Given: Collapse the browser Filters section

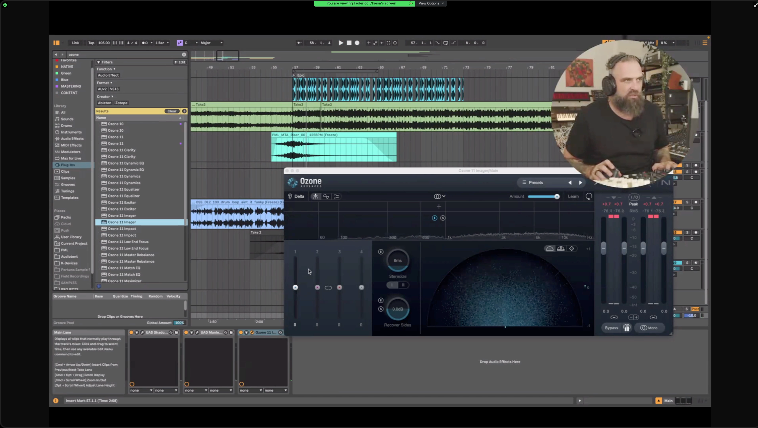Looking at the screenshot, I should tap(99, 62).
